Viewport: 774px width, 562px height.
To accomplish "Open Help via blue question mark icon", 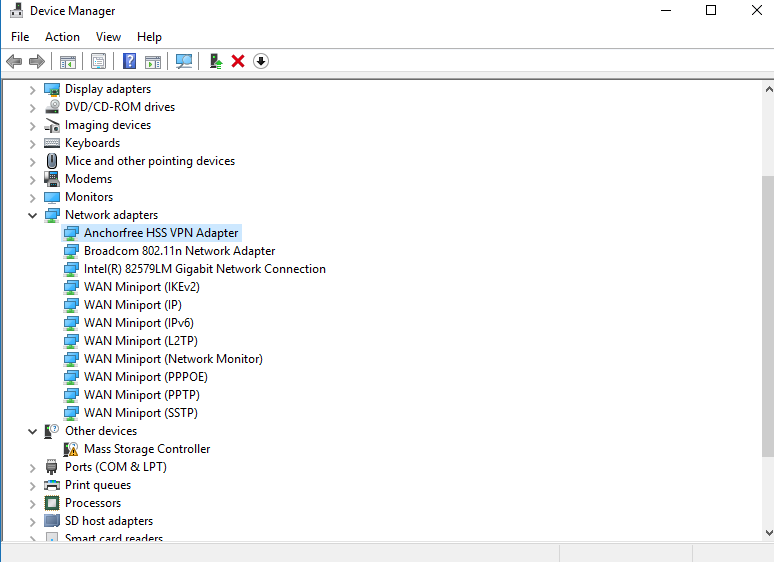I will (129, 62).
